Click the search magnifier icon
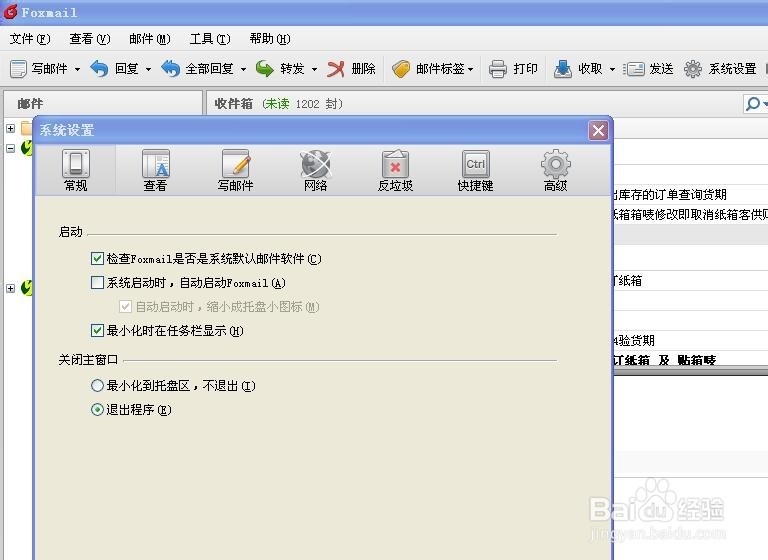 point(753,103)
